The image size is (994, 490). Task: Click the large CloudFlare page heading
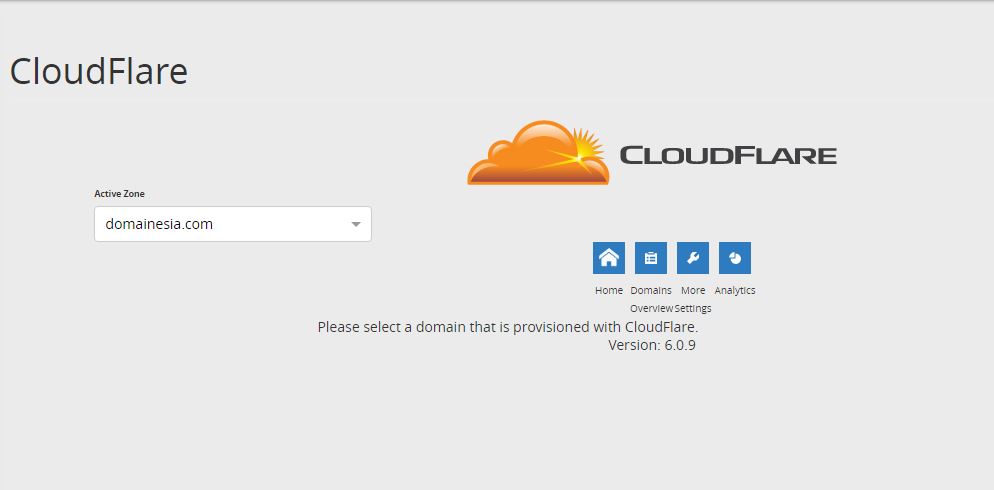tap(98, 72)
